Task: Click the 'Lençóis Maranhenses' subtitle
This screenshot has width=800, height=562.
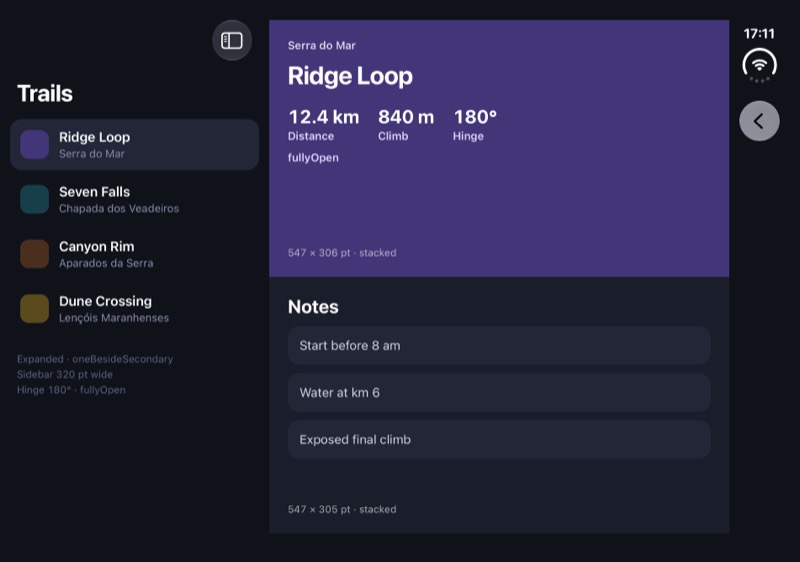Action: (114, 318)
